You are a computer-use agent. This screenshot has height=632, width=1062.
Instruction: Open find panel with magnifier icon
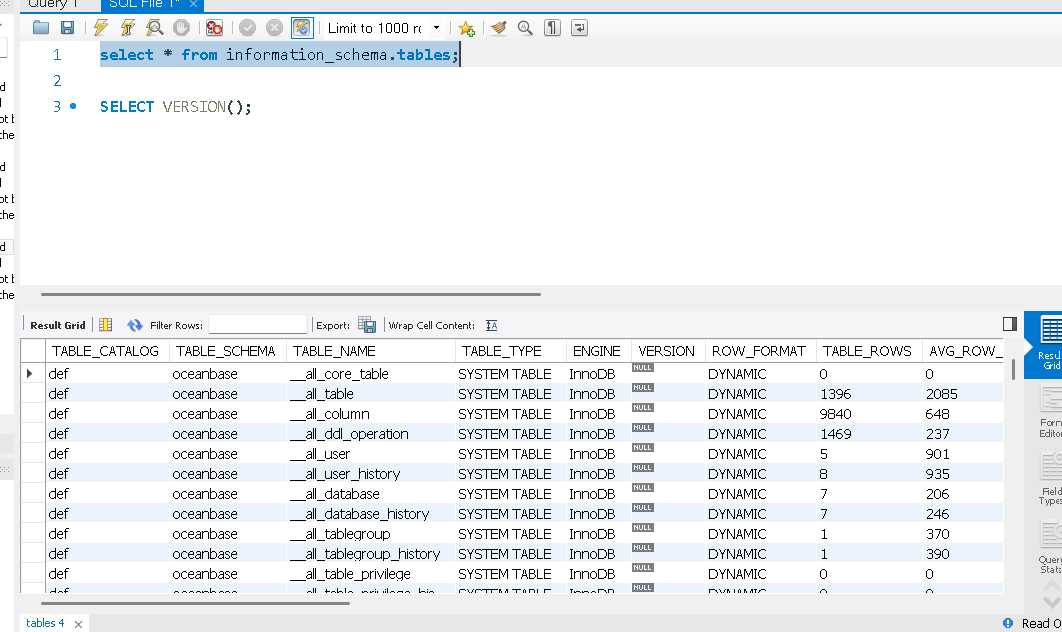pyautogui.click(x=525, y=28)
